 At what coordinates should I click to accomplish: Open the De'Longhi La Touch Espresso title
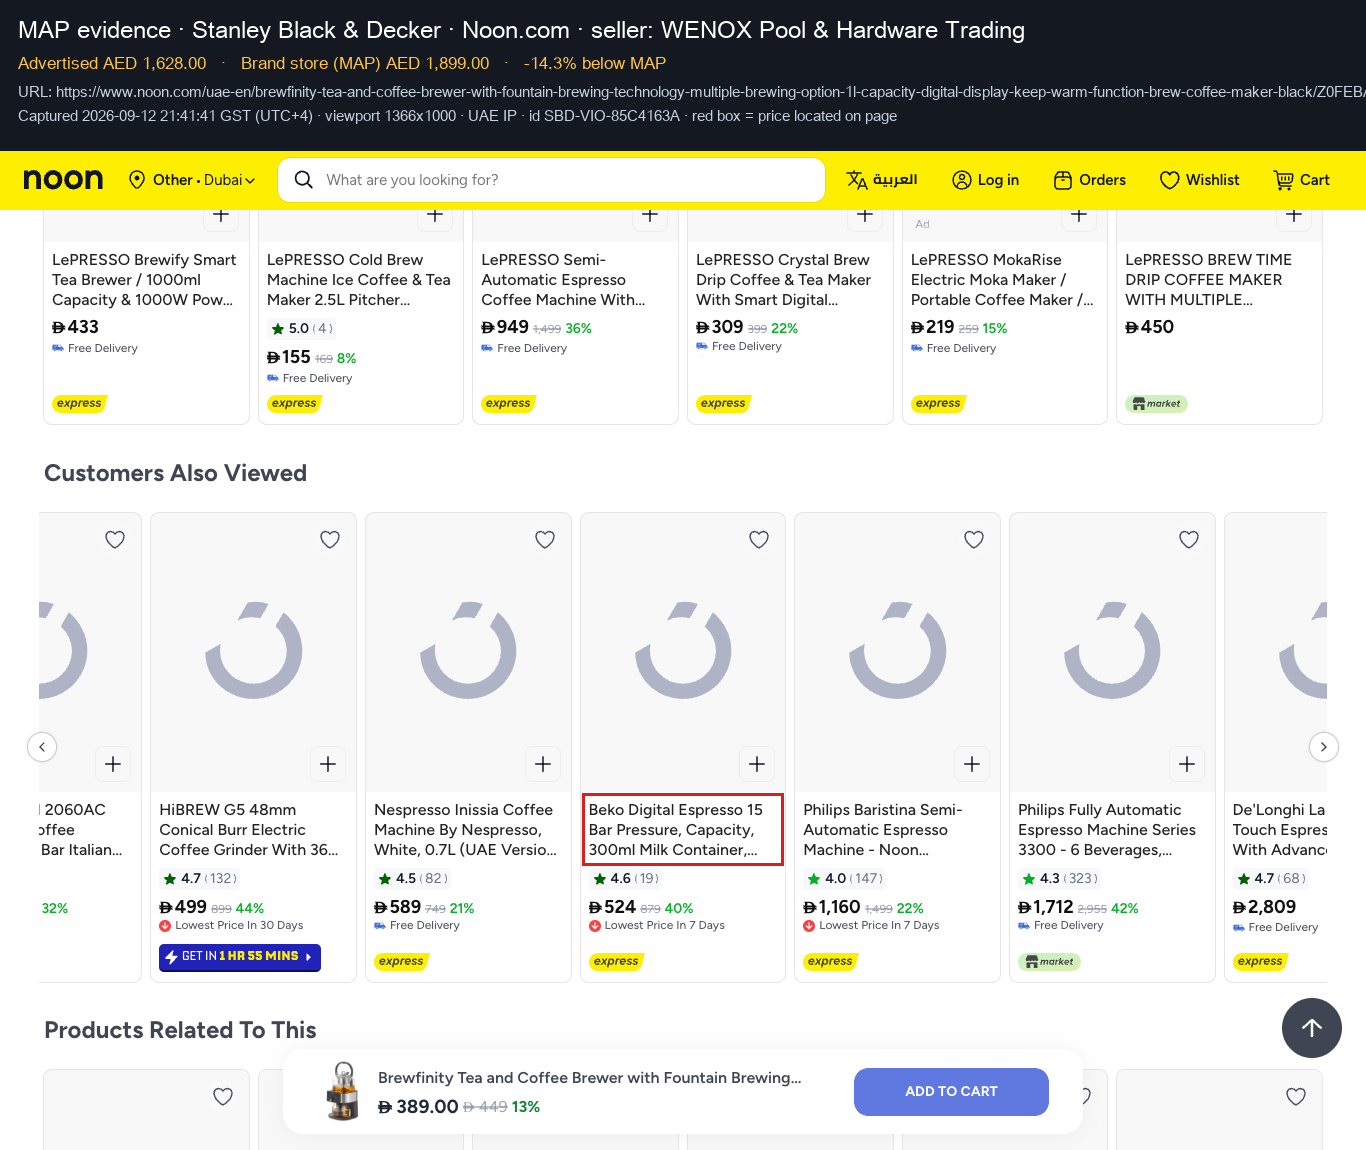[1280, 830]
